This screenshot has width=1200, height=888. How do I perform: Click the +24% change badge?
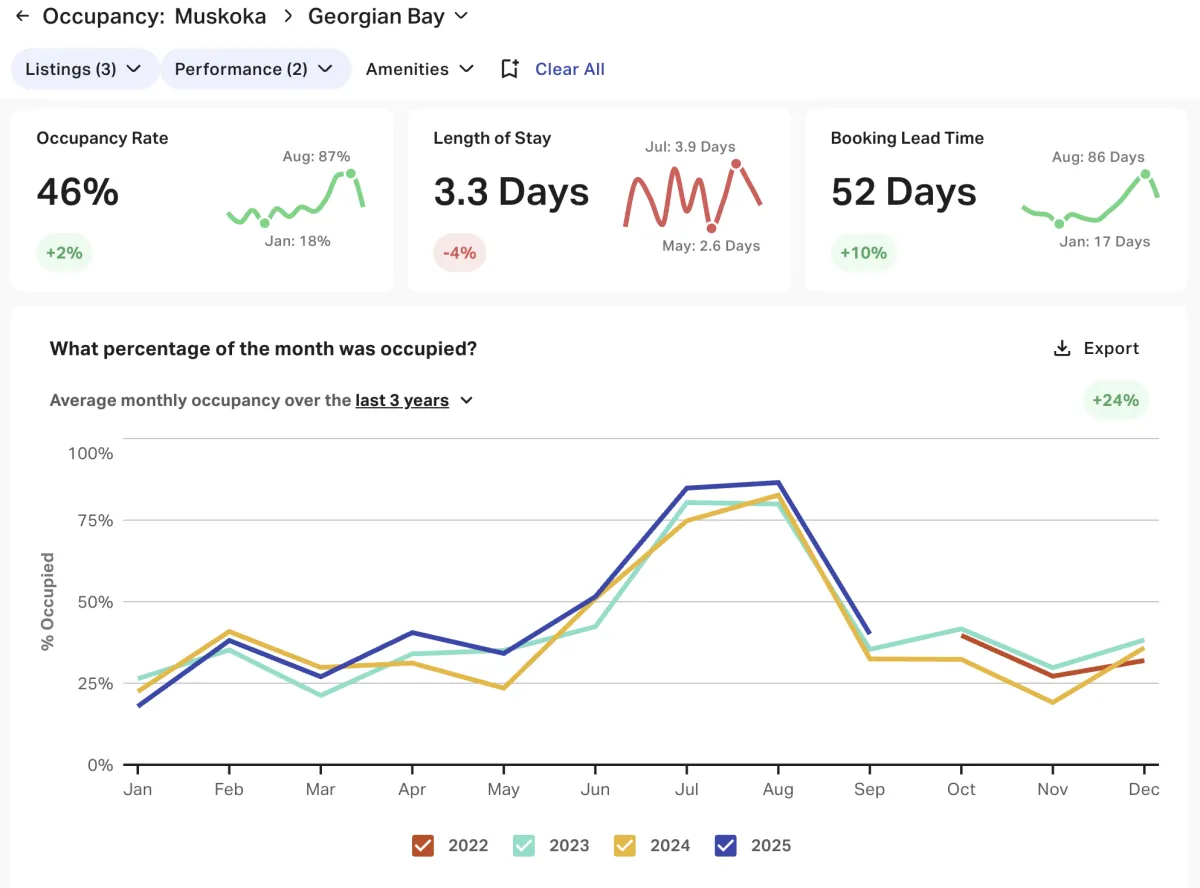1115,400
